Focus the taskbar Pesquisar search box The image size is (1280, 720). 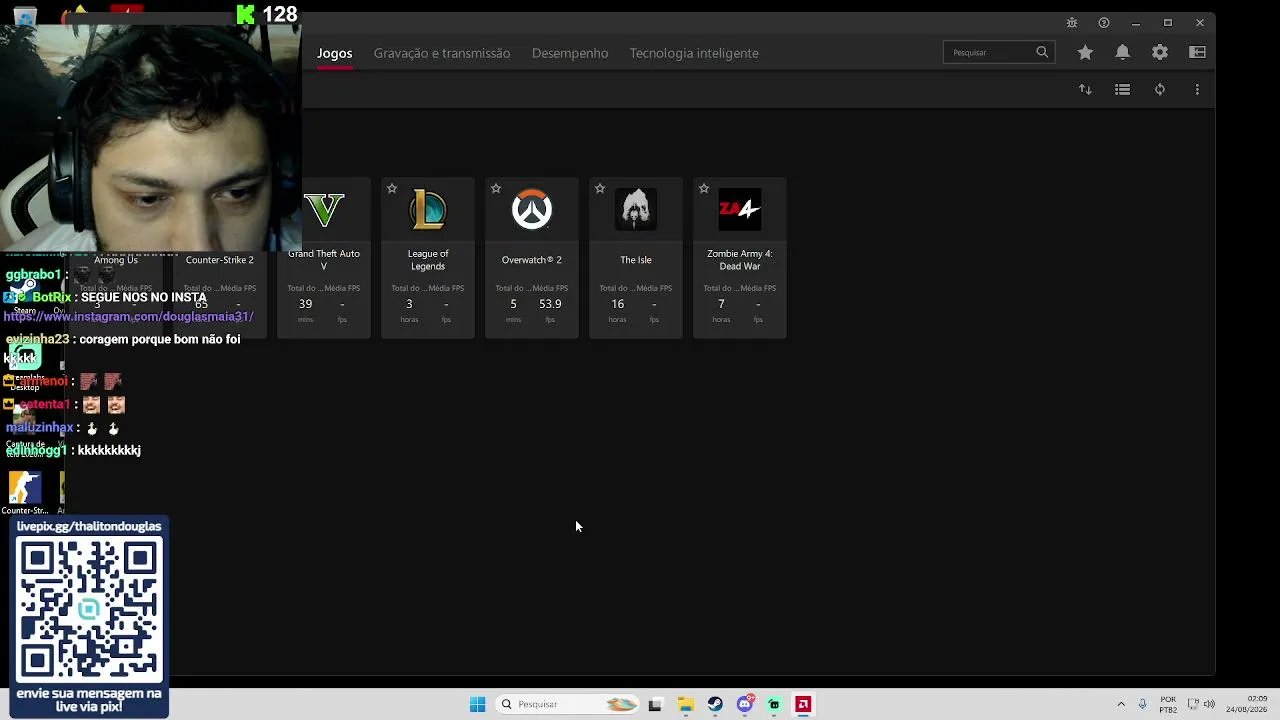tap(568, 704)
